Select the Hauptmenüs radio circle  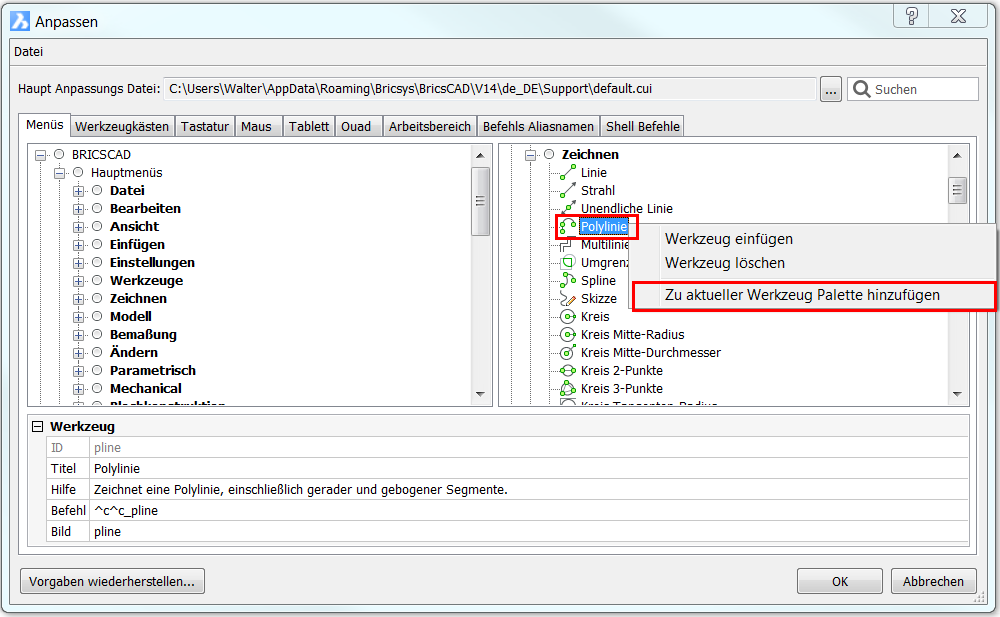(x=78, y=172)
